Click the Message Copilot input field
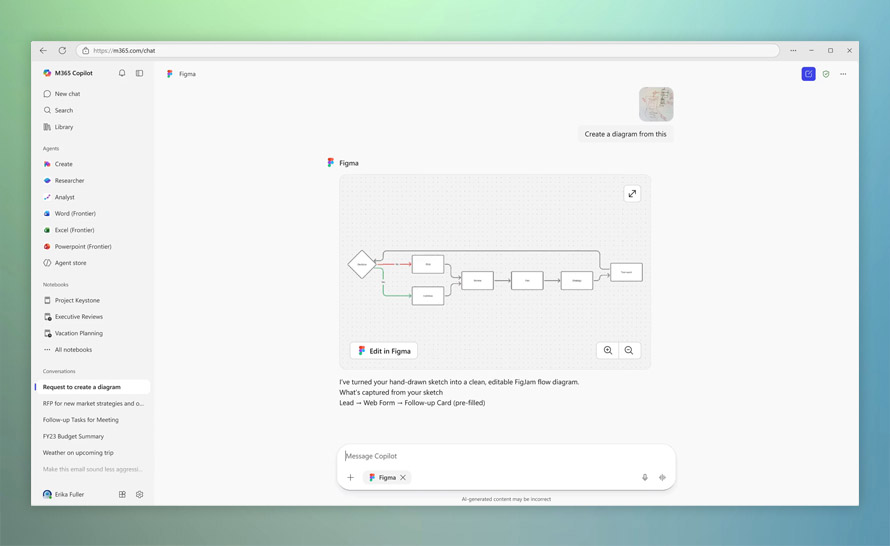Viewport: 890px width, 546px height. (506, 456)
